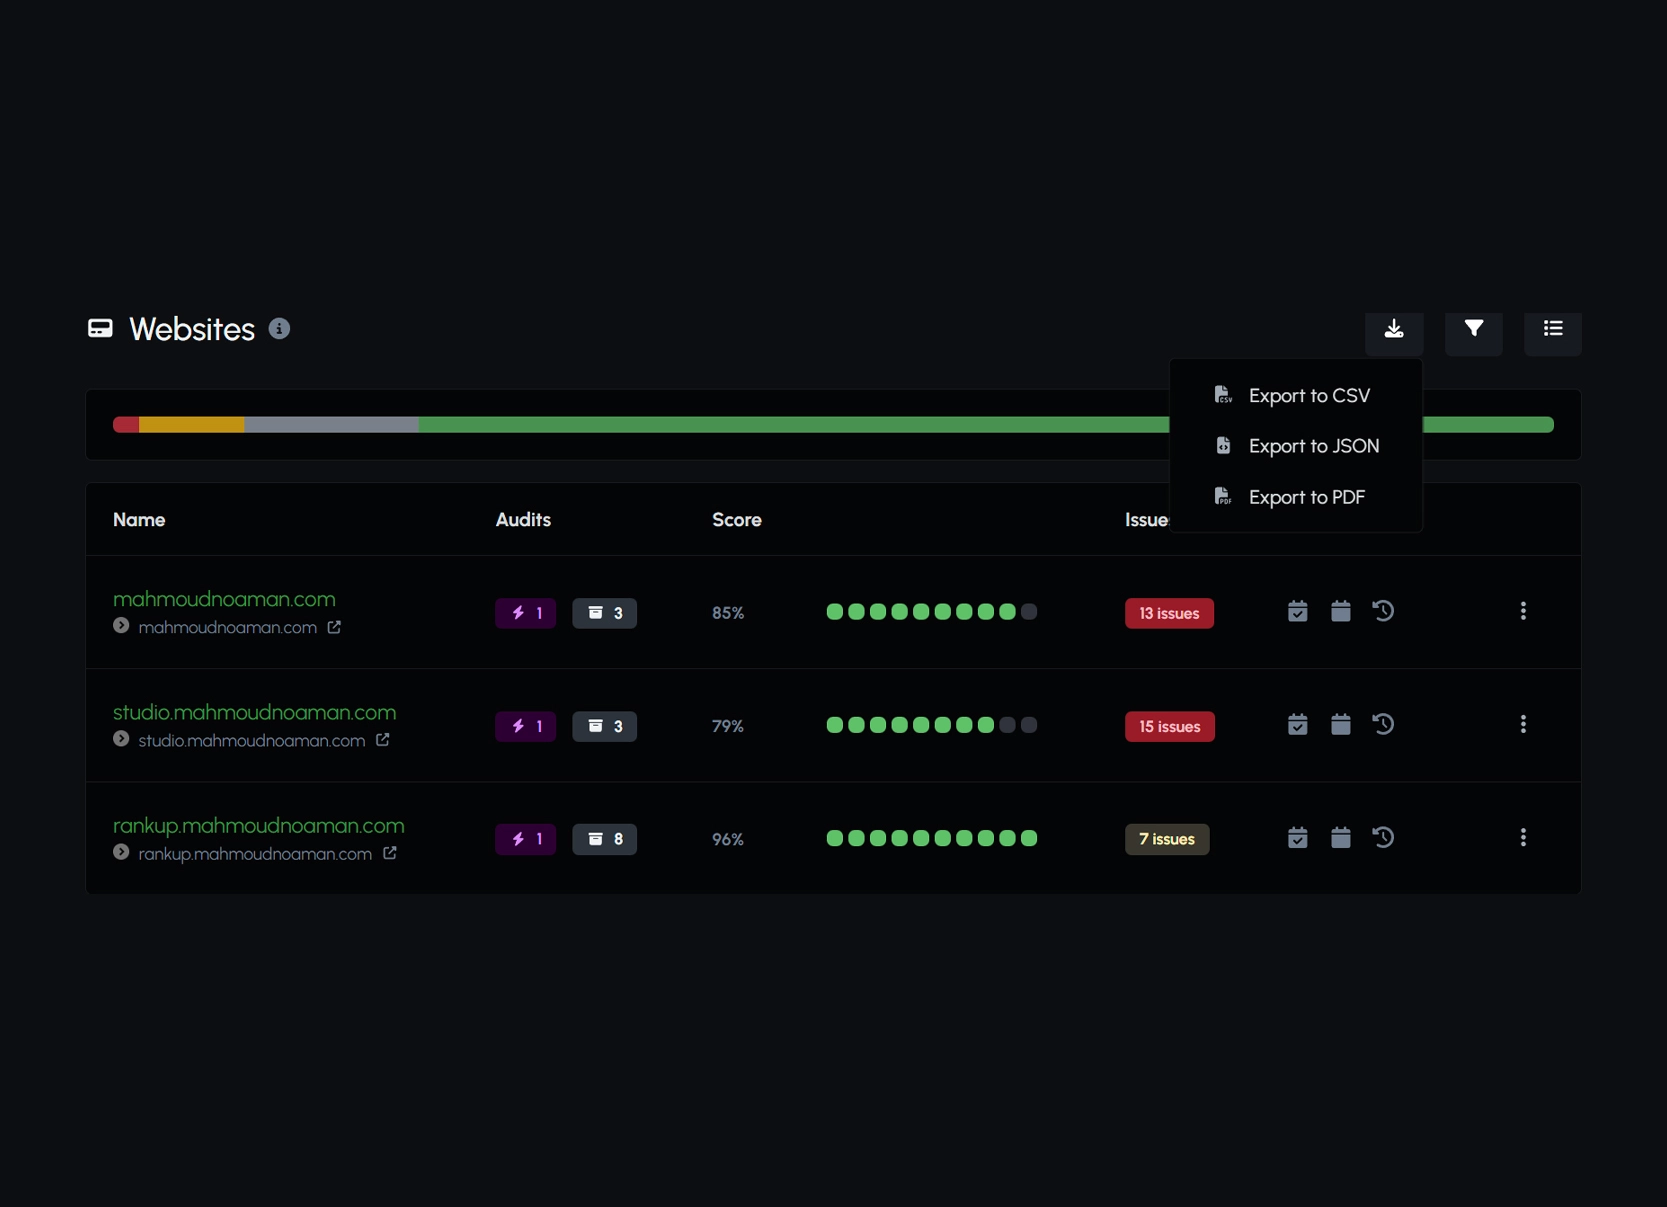The width and height of the screenshot is (1667, 1207).
Task: Click the 15 issues badge
Action: tap(1169, 726)
